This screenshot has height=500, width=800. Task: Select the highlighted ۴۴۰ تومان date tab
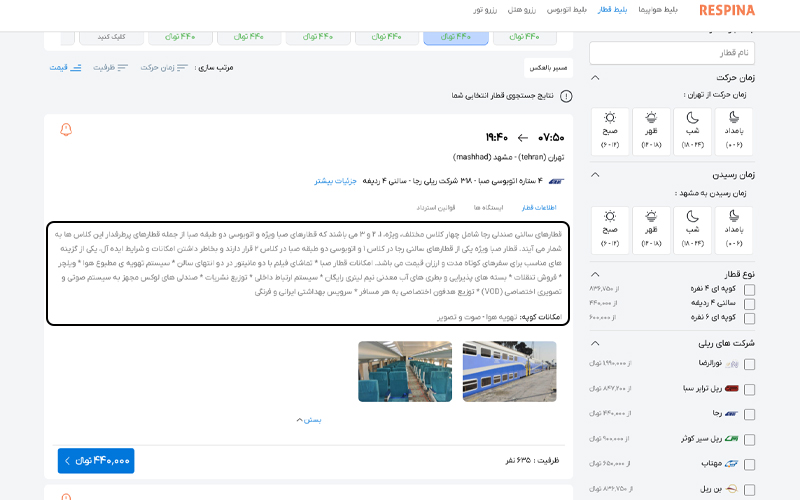[456, 37]
